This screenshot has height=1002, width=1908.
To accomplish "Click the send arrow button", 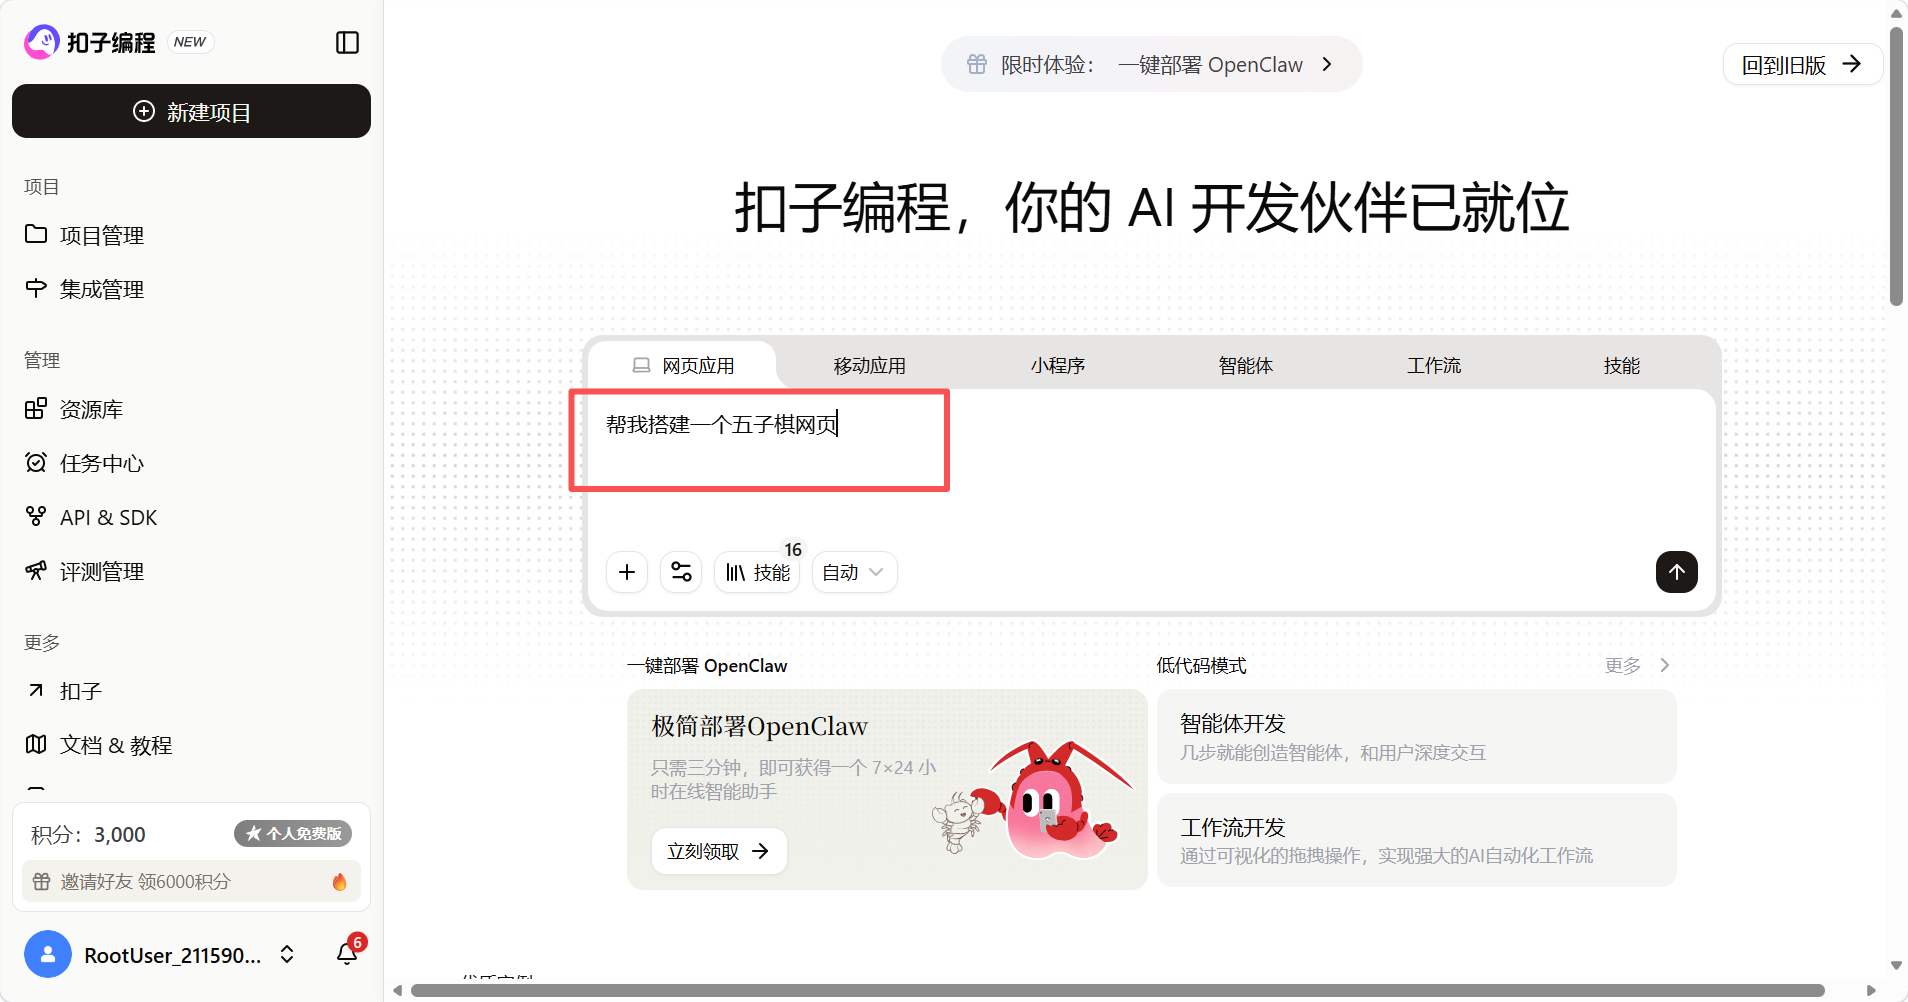I will tap(1677, 572).
